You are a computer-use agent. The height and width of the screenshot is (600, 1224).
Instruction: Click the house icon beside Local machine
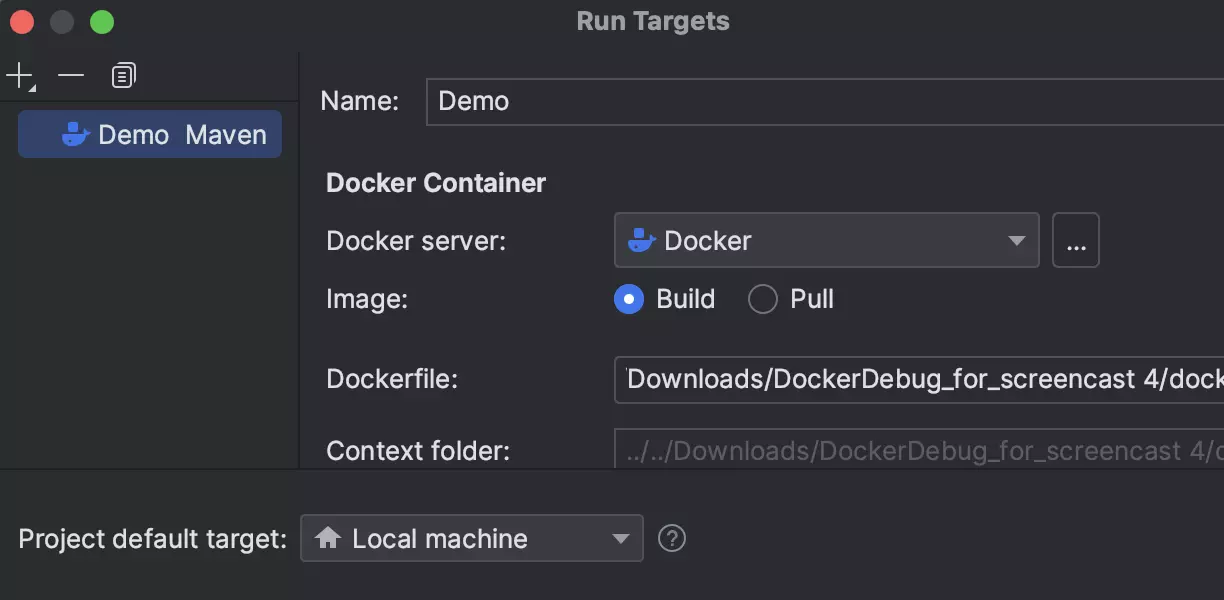327,539
